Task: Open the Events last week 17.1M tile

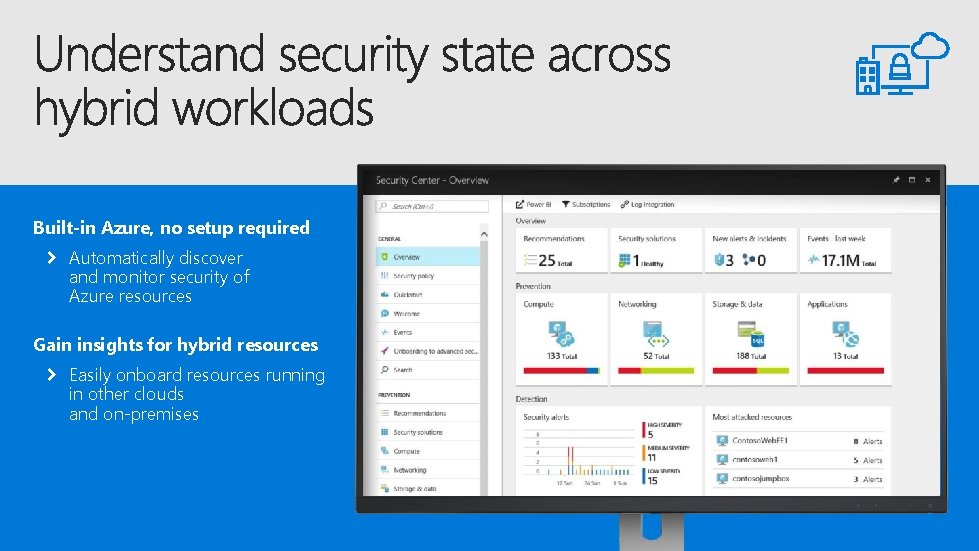Action: [x=845, y=250]
